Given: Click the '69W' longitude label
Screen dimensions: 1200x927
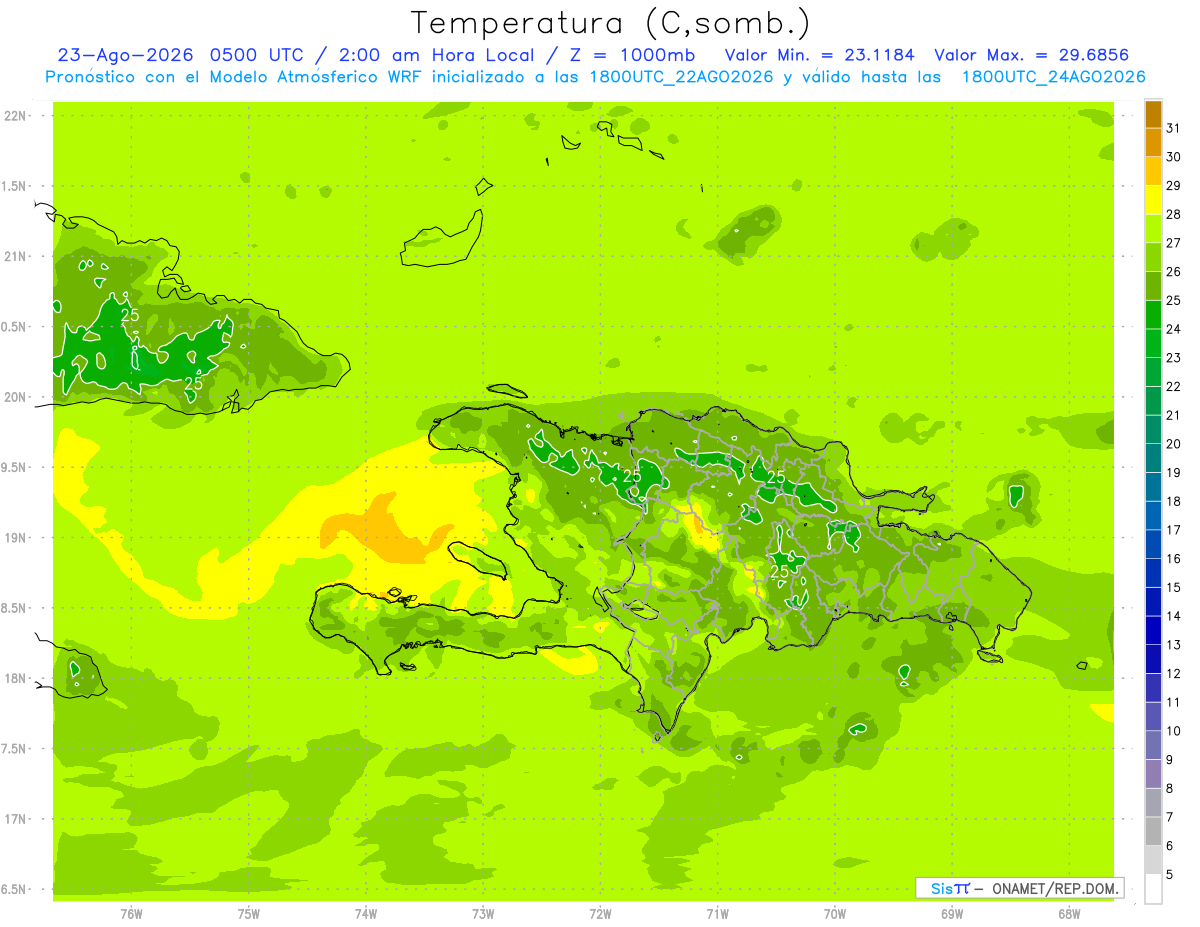Looking at the screenshot, I should coord(952,914).
